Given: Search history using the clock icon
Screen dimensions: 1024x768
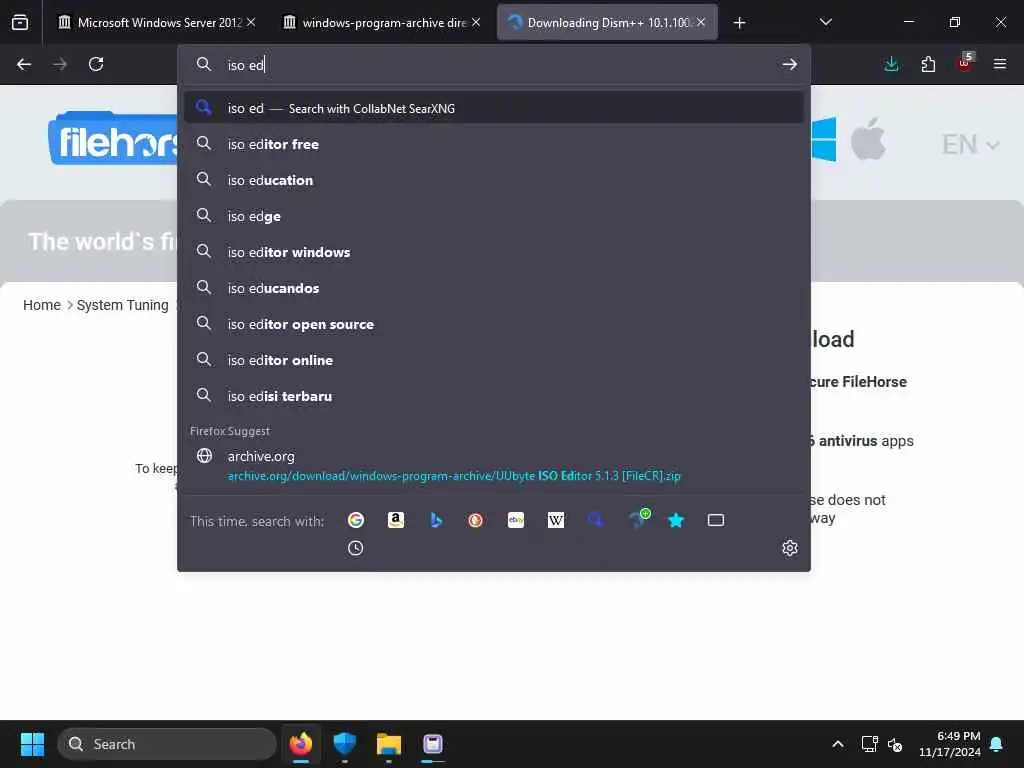Looking at the screenshot, I should [x=355, y=548].
